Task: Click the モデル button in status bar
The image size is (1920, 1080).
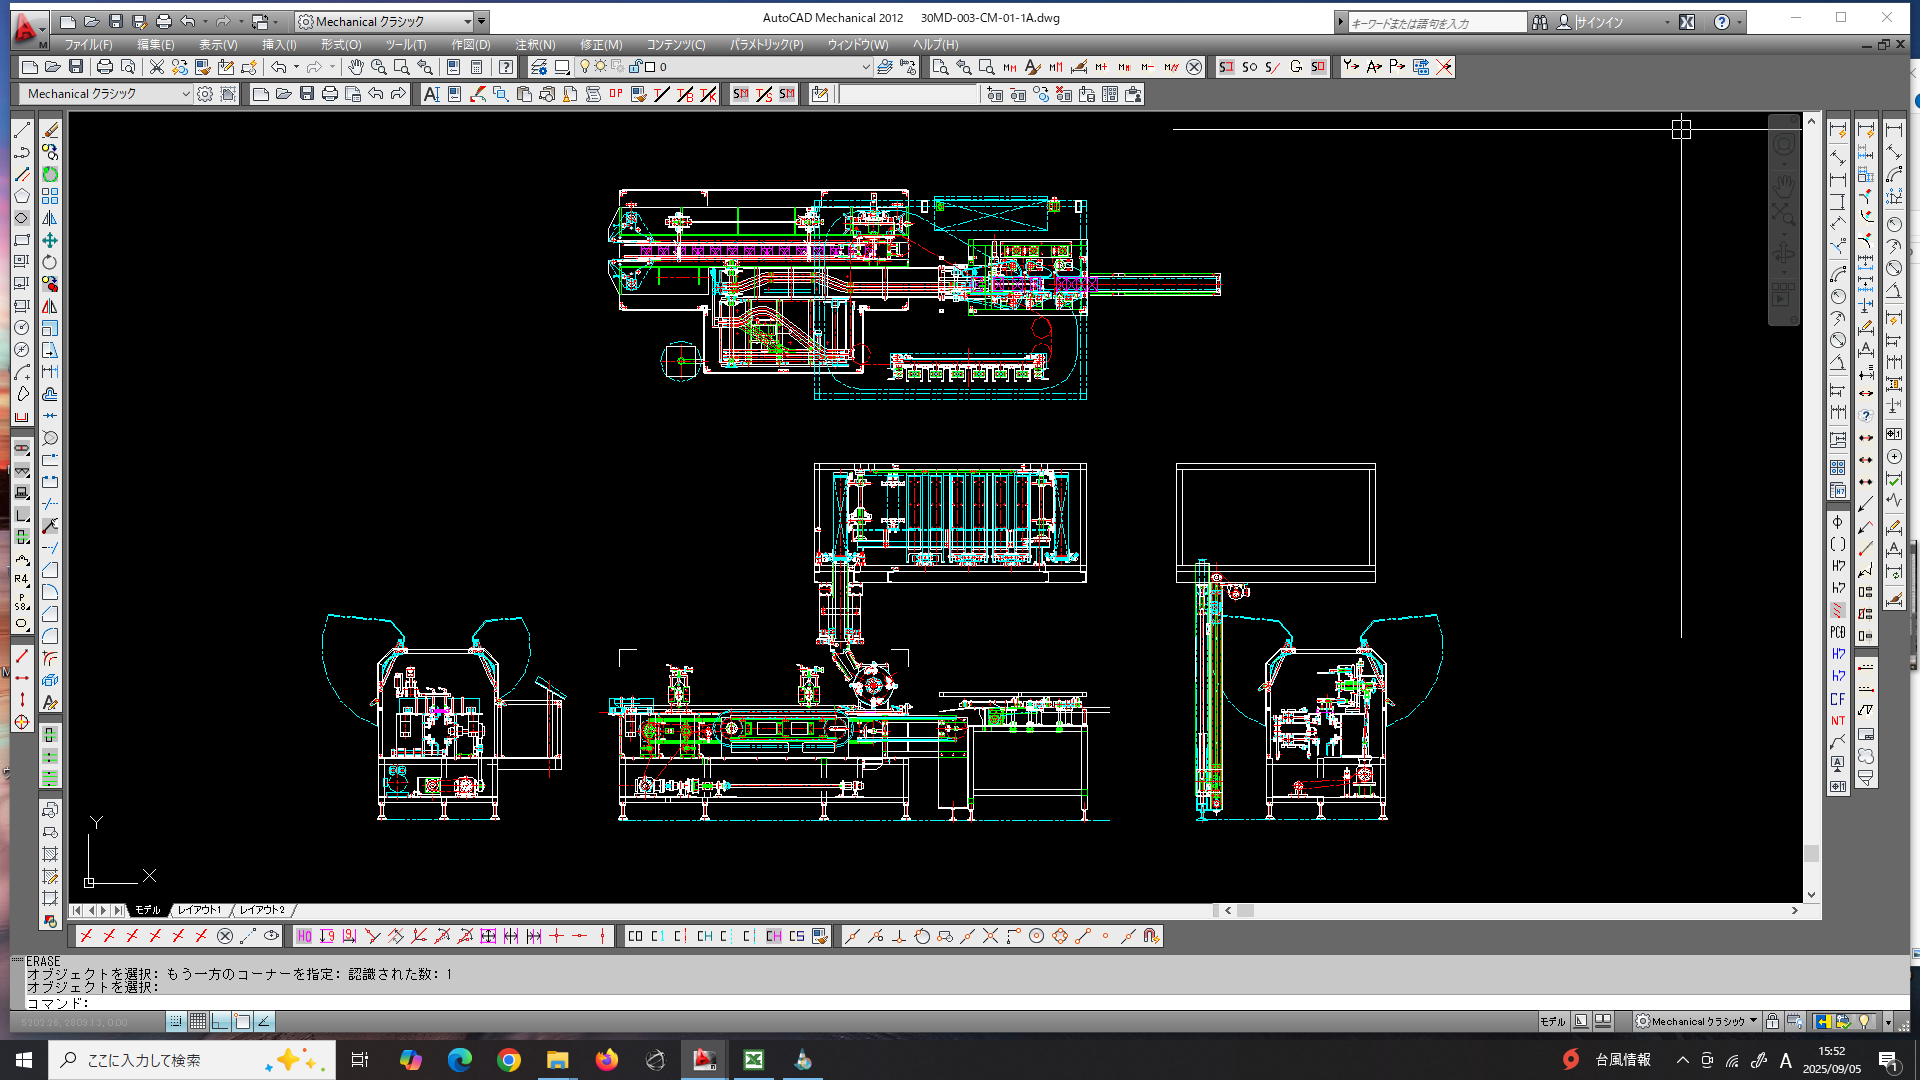Action: (1552, 1021)
